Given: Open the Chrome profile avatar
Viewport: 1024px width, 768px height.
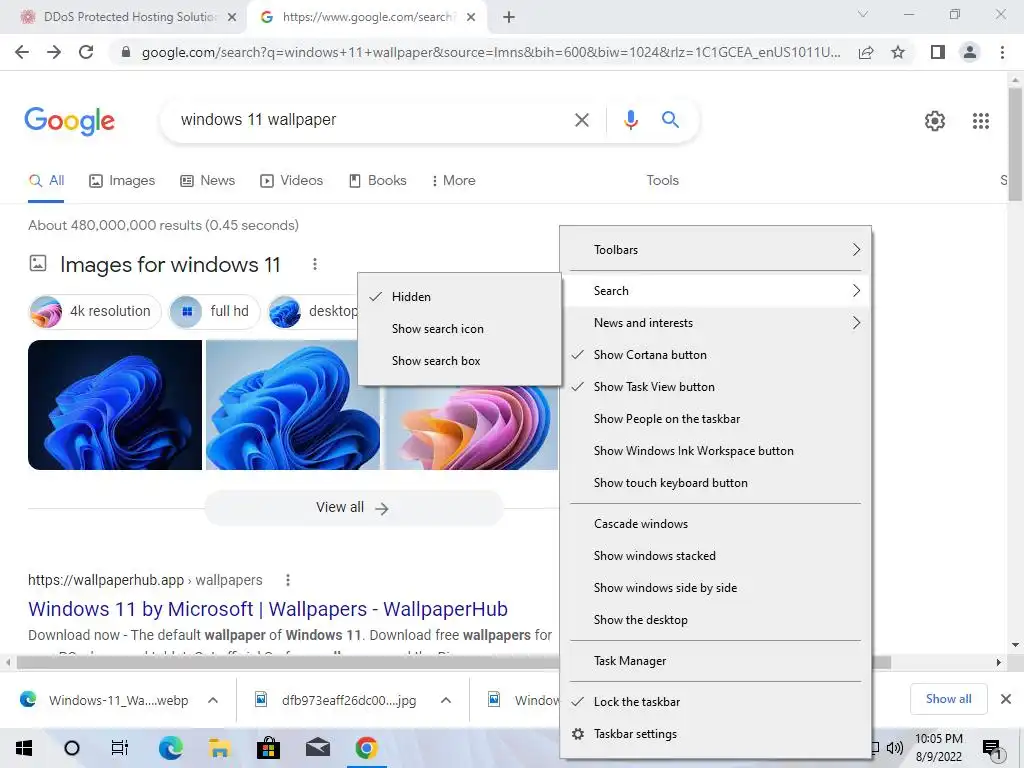Looking at the screenshot, I should pyautogui.click(x=970, y=52).
